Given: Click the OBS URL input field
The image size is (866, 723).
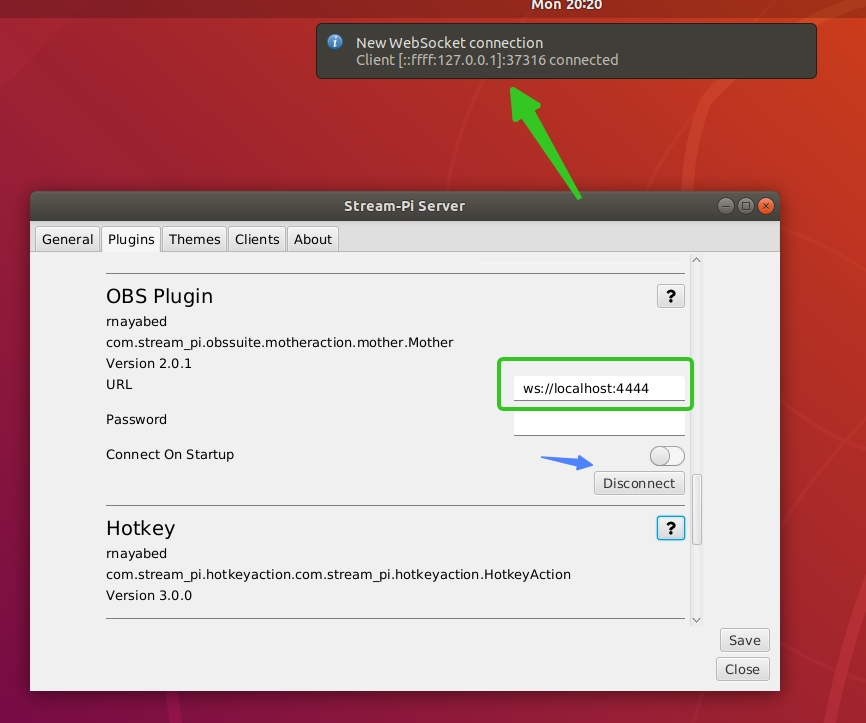Looking at the screenshot, I should click(x=599, y=388).
